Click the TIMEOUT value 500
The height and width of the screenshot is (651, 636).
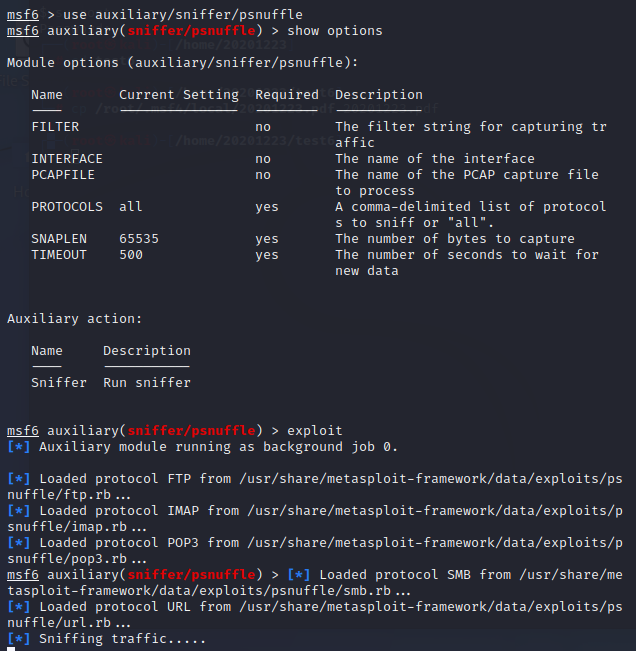[x=131, y=255]
